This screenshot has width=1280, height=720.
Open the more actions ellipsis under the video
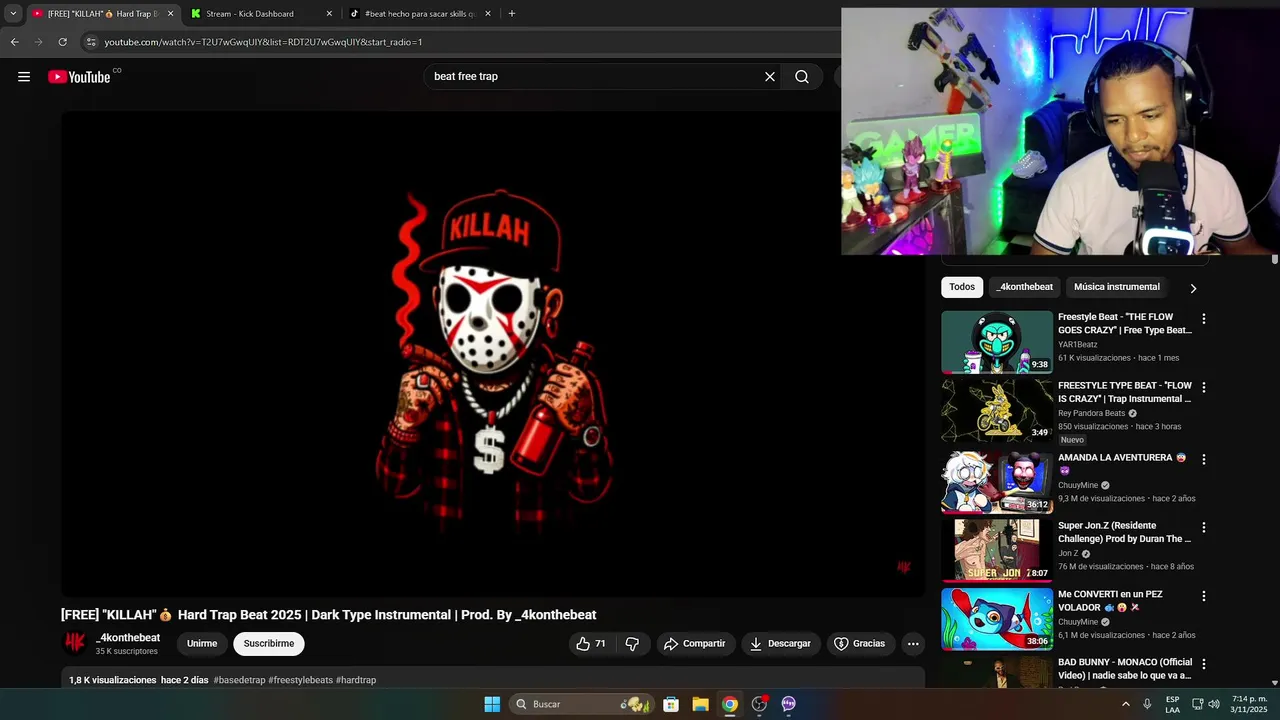(x=913, y=644)
